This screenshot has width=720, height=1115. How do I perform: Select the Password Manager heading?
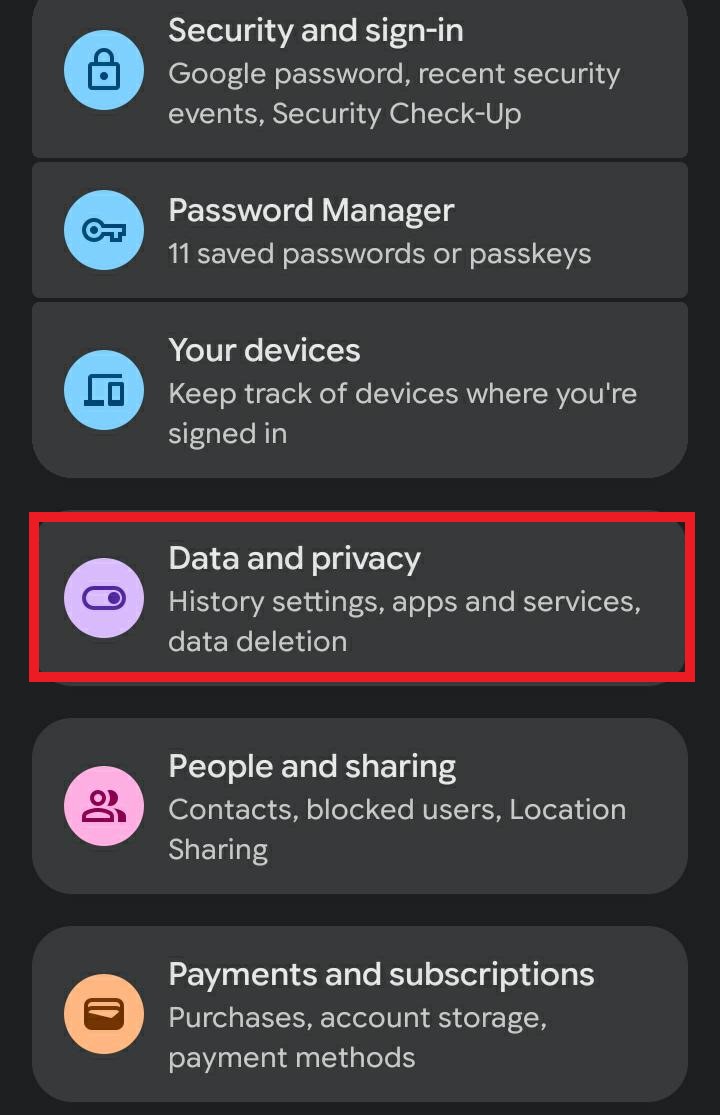tap(311, 210)
